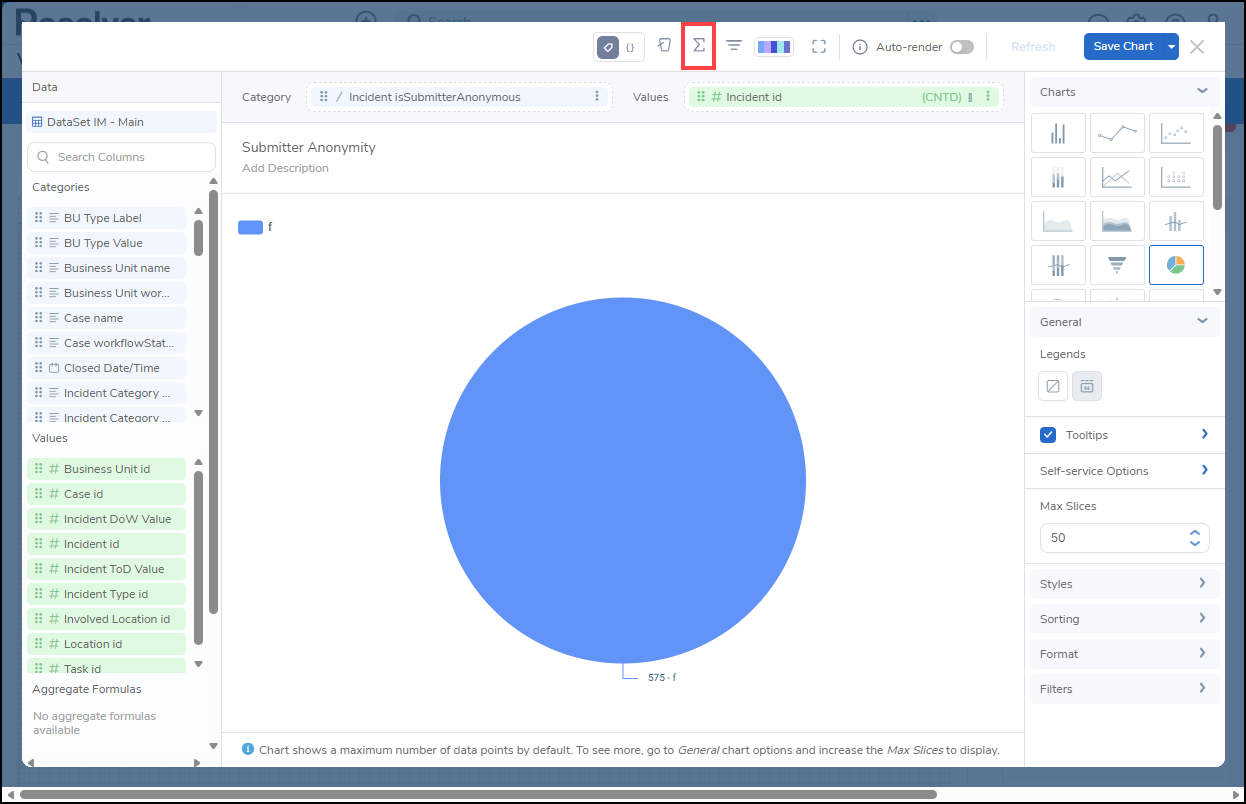Pick the area chart type

[x=1057, y=221]
